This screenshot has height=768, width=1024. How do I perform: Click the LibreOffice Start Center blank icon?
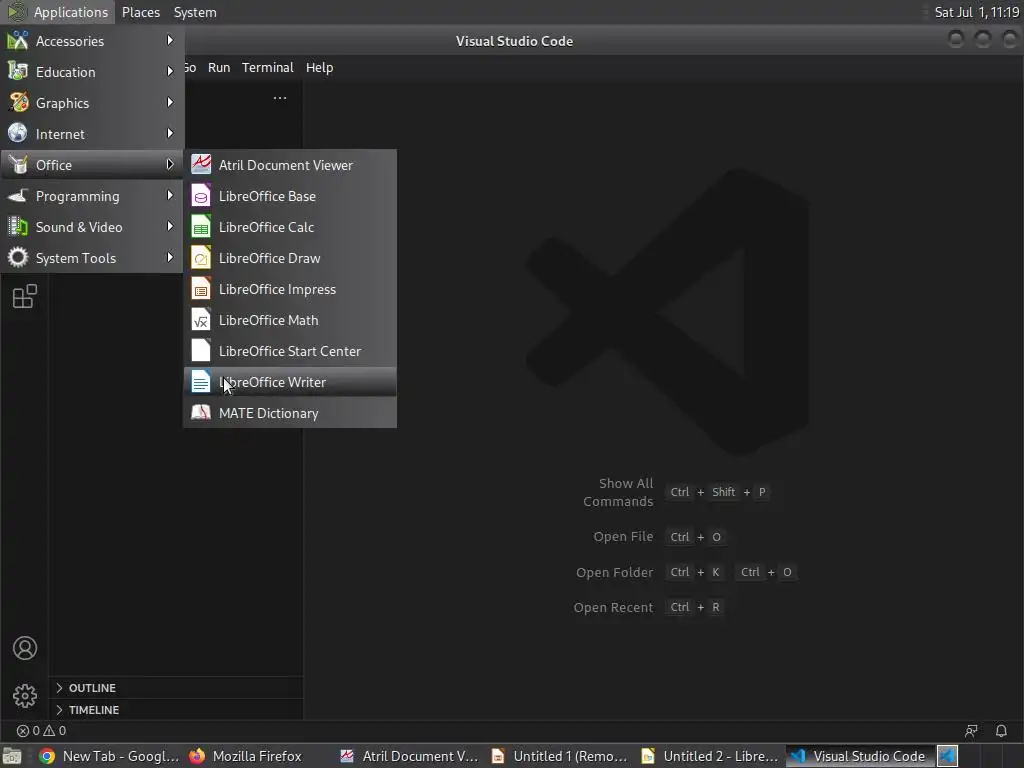201,351
